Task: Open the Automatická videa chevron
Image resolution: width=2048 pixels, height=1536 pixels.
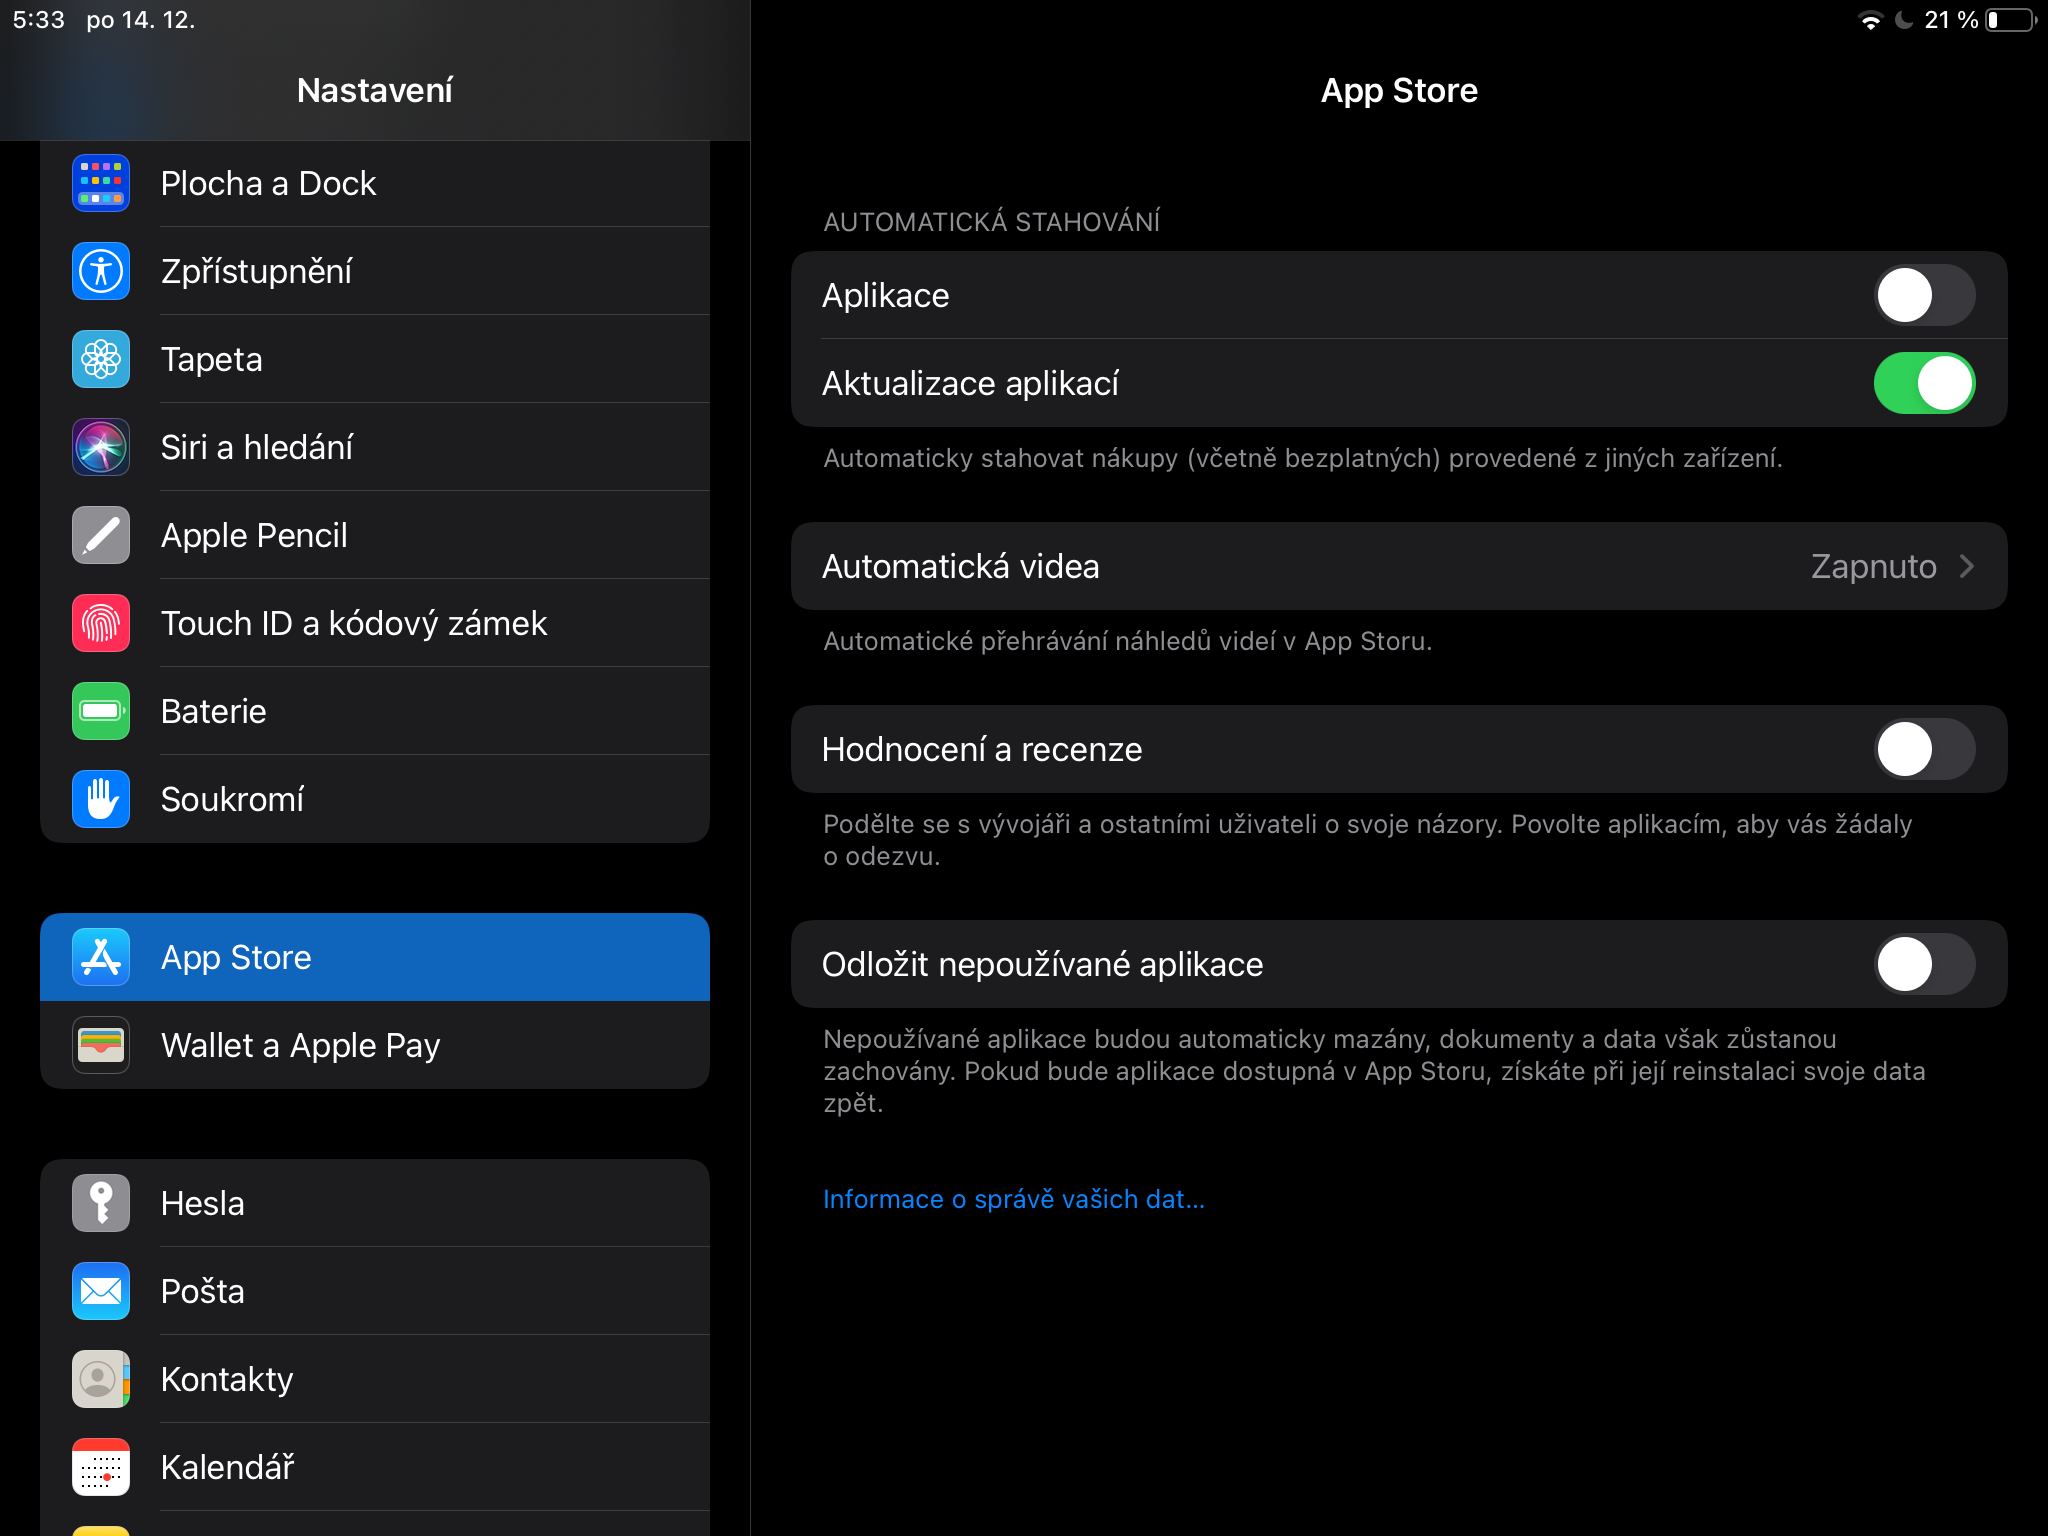Action: pyautogui.click(x=1967, y=566)
